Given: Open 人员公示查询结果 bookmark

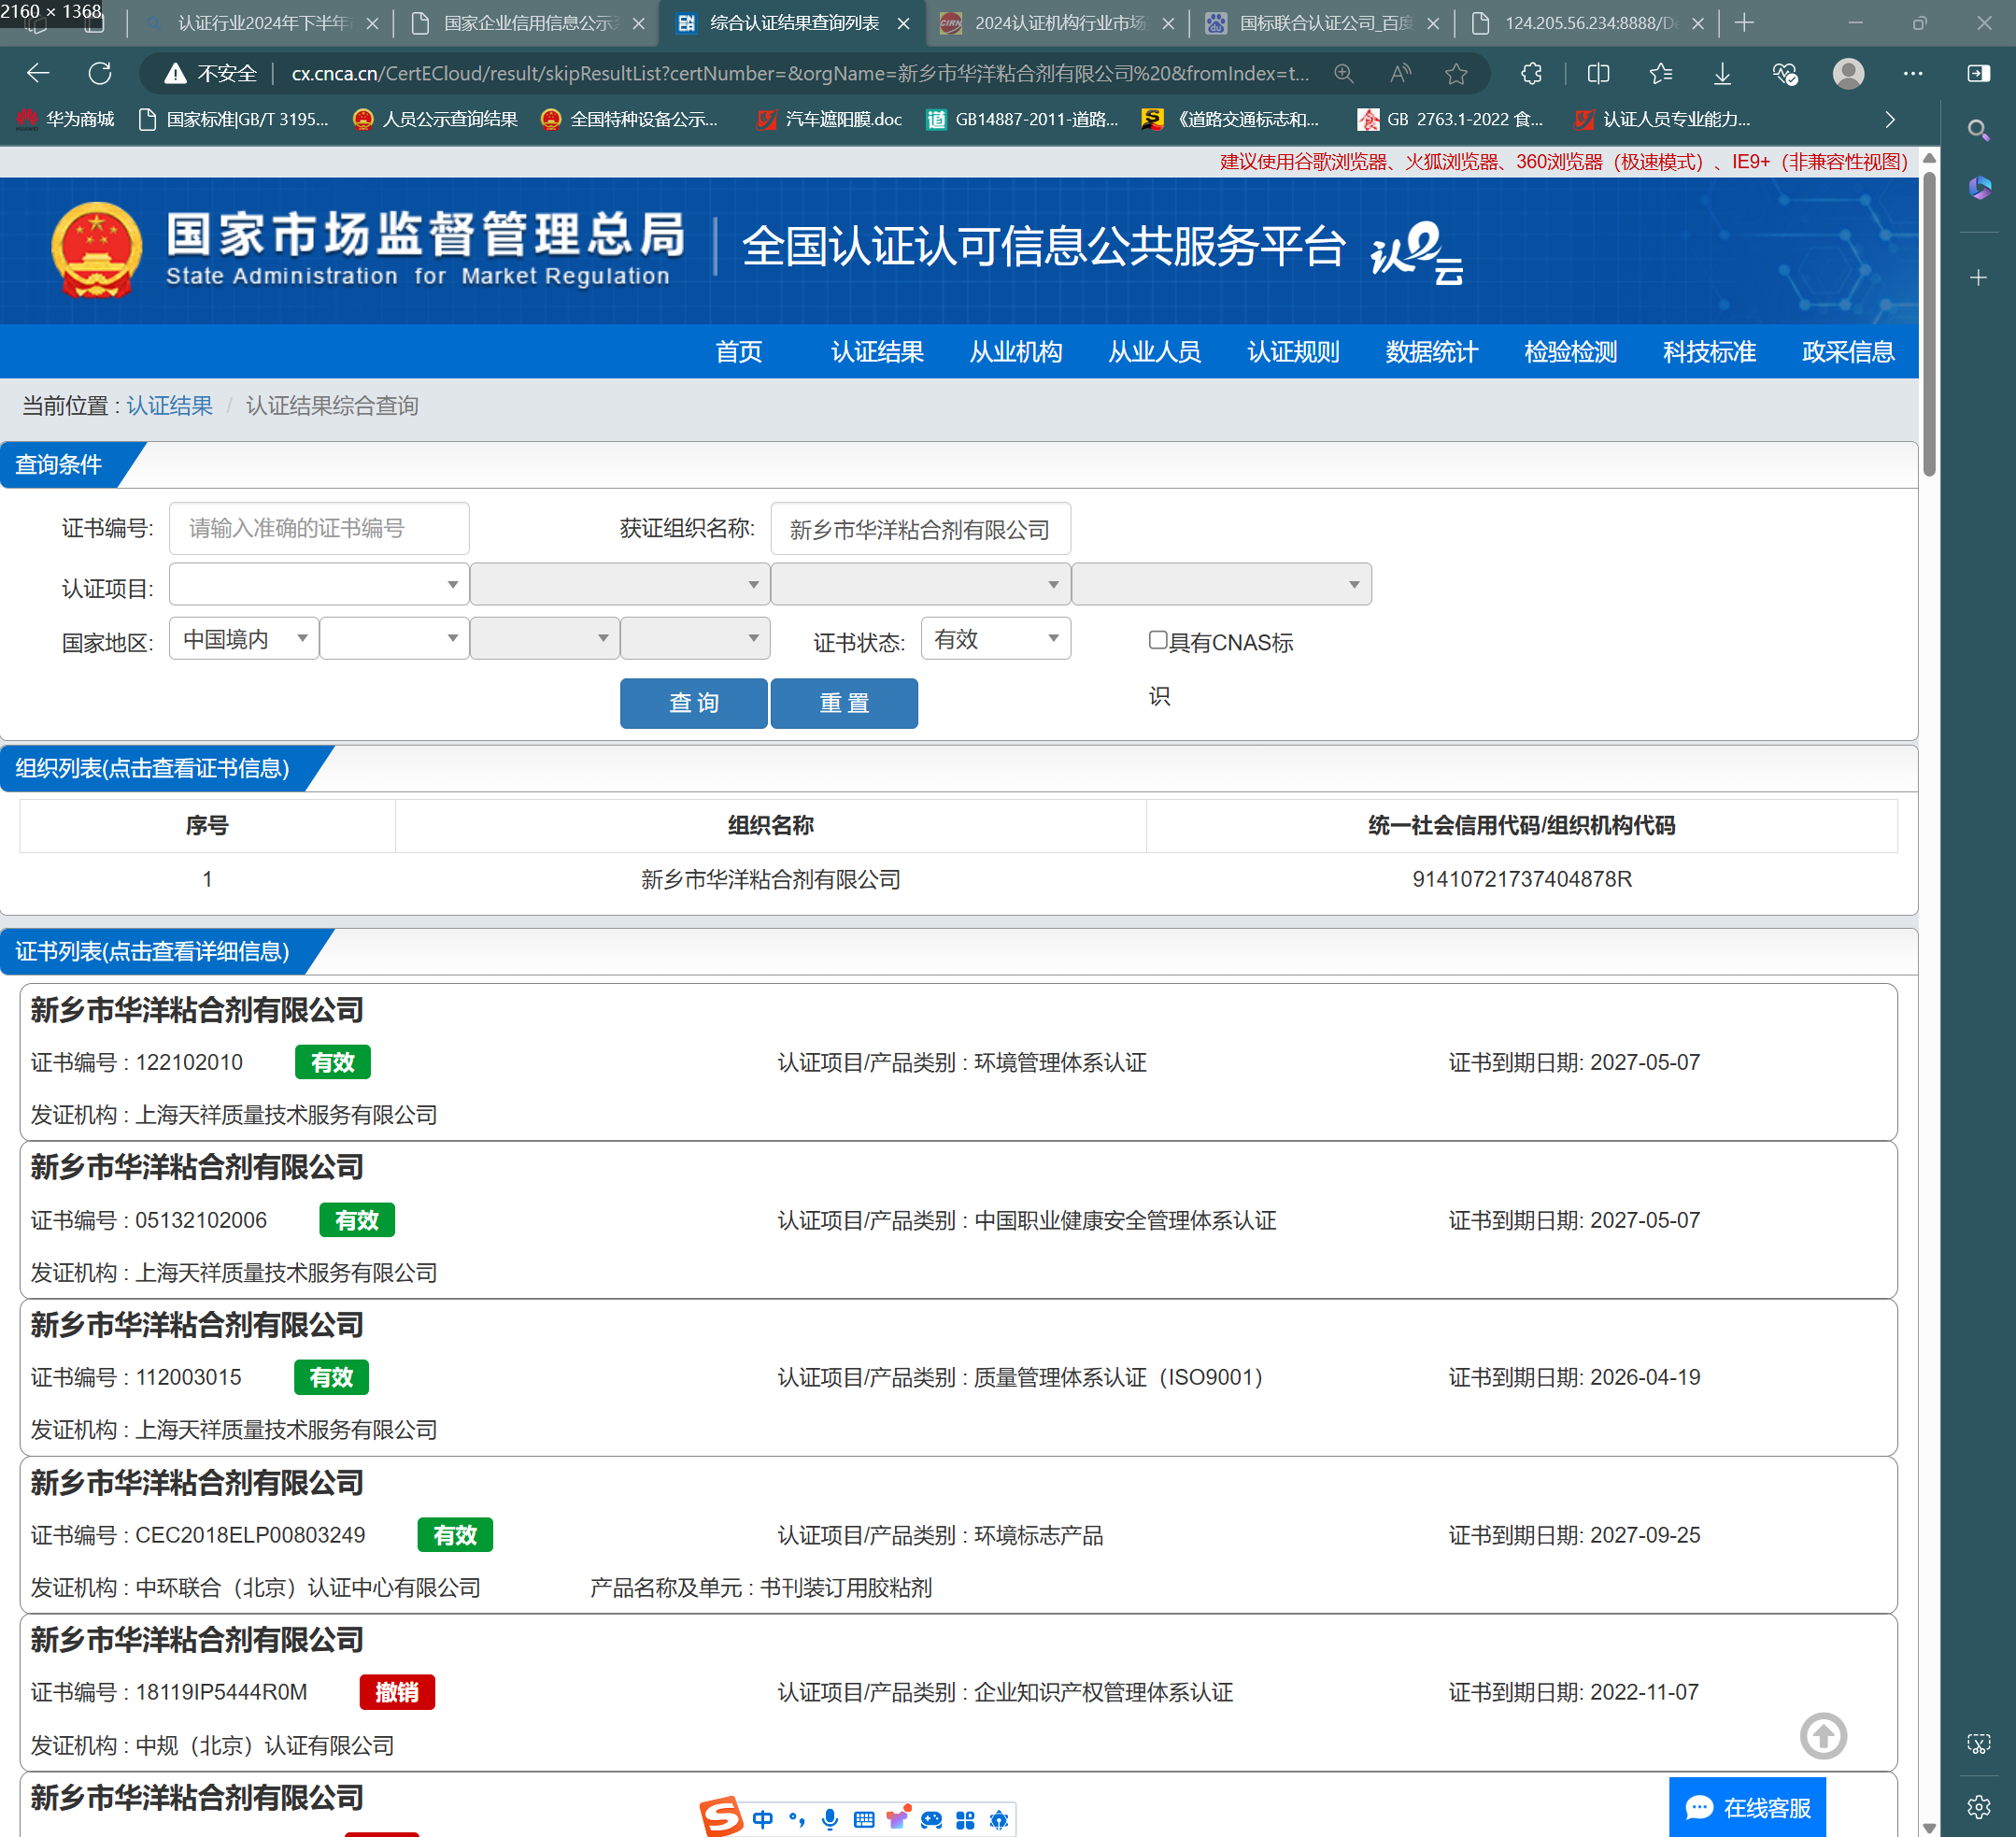Looking at the screenshot, I should point(435,120).
